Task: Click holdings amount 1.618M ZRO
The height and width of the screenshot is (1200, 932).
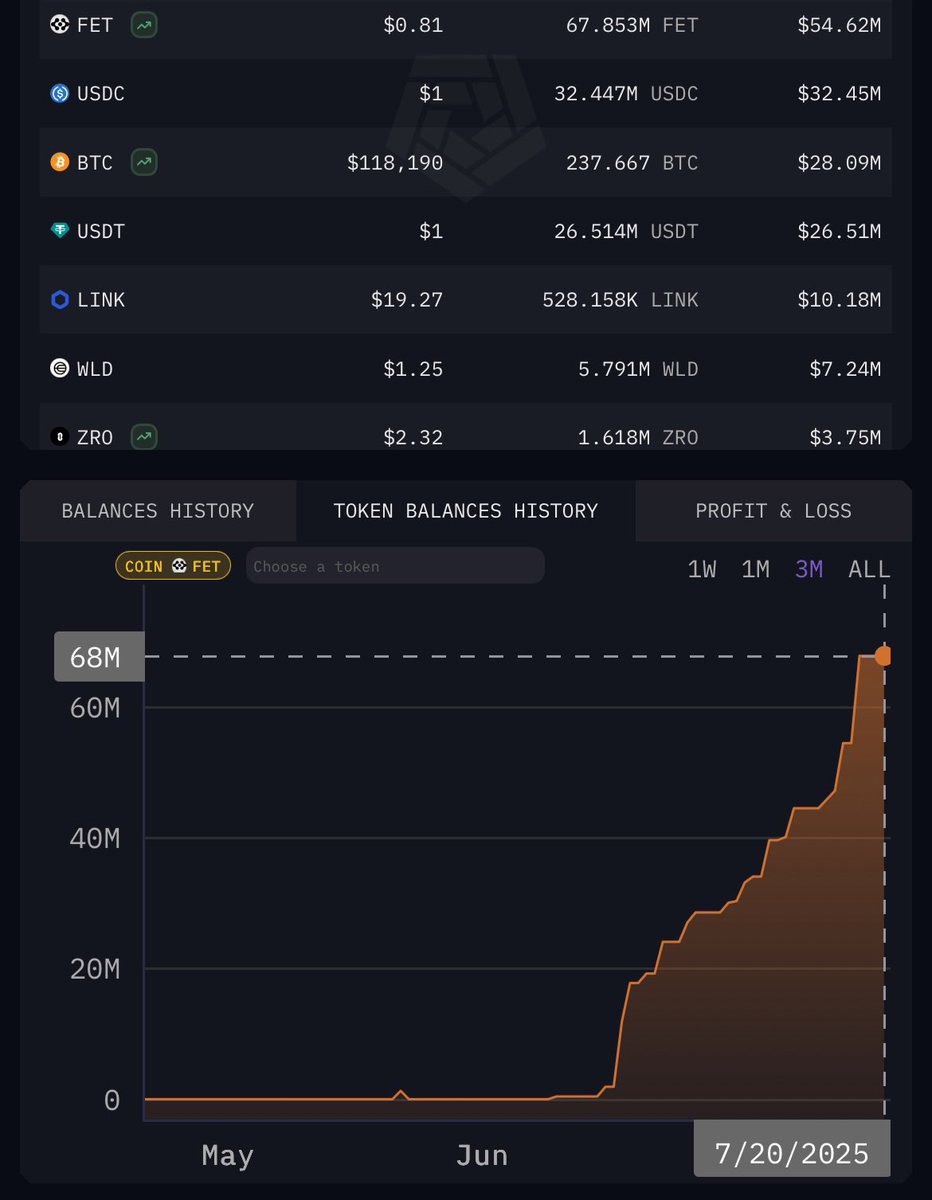Action: point(638,437)
